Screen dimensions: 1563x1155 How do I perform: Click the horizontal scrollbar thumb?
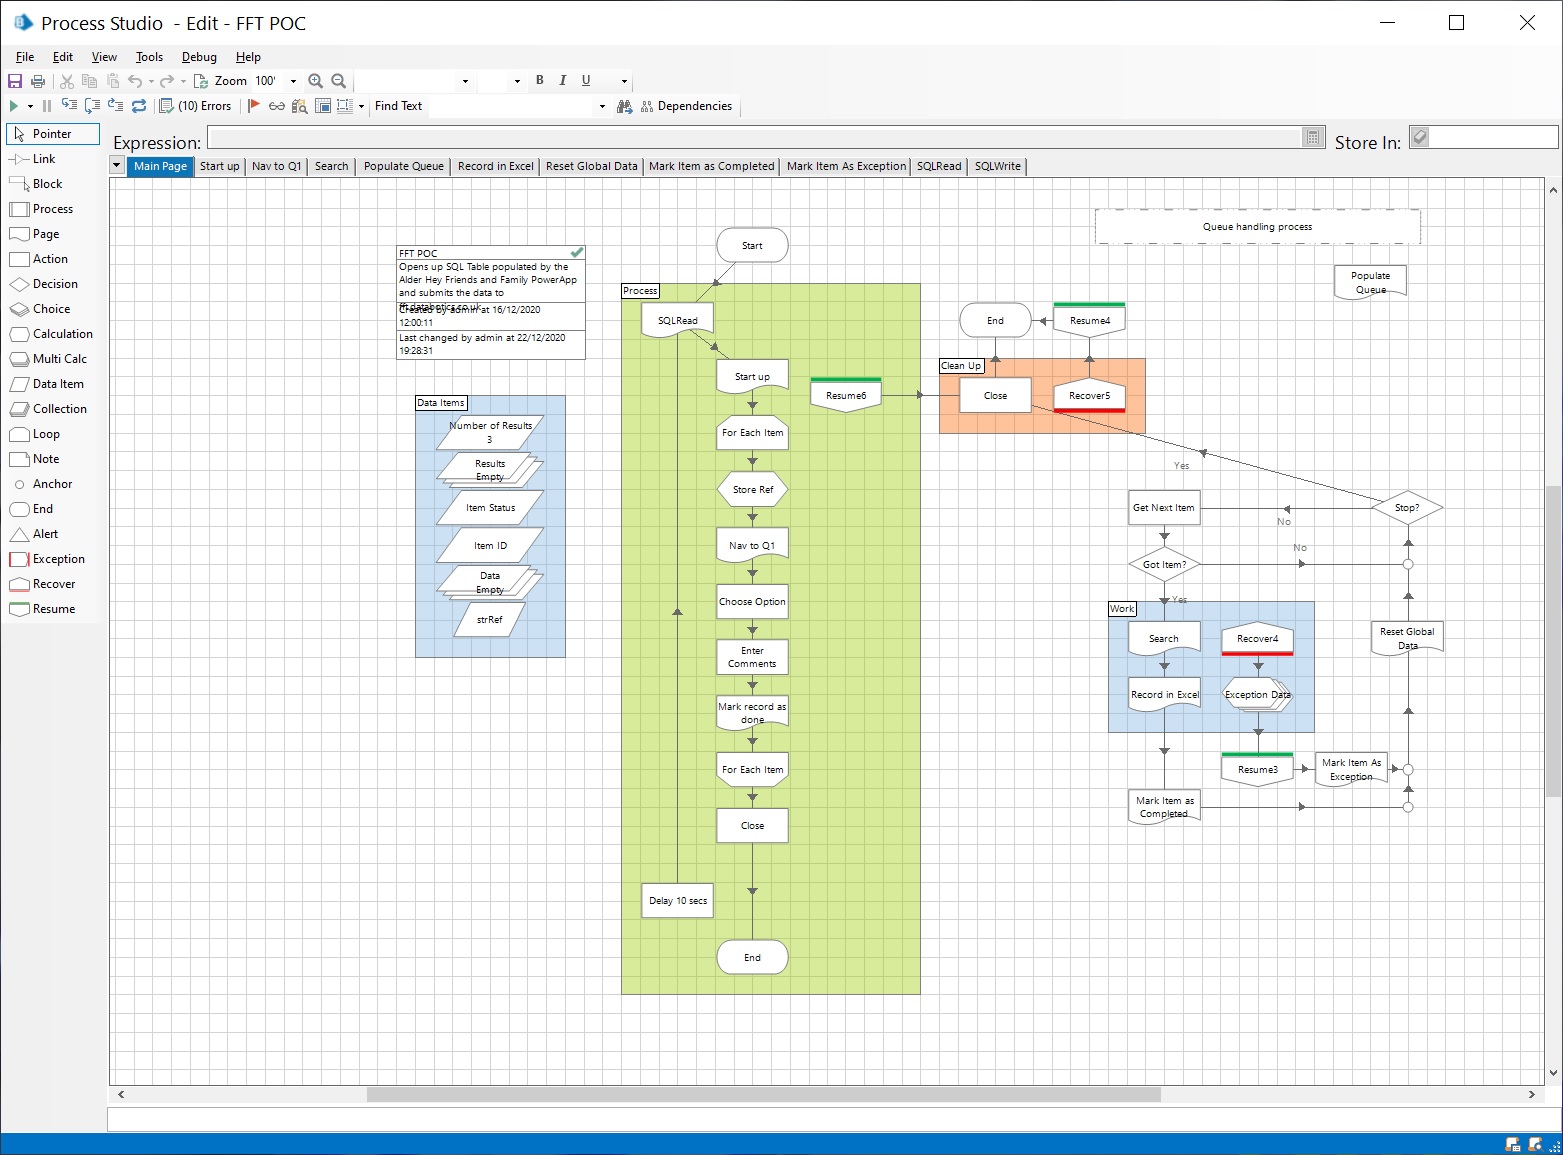(x=763, y=1094)
